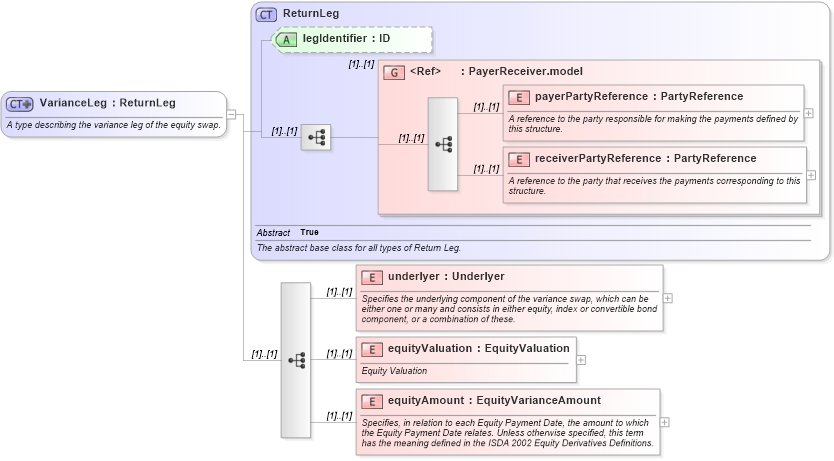Screen dimensions: 834x461
Task: Select the 'ReturnLeg' base type heading
Action: (x=311, y=14)
